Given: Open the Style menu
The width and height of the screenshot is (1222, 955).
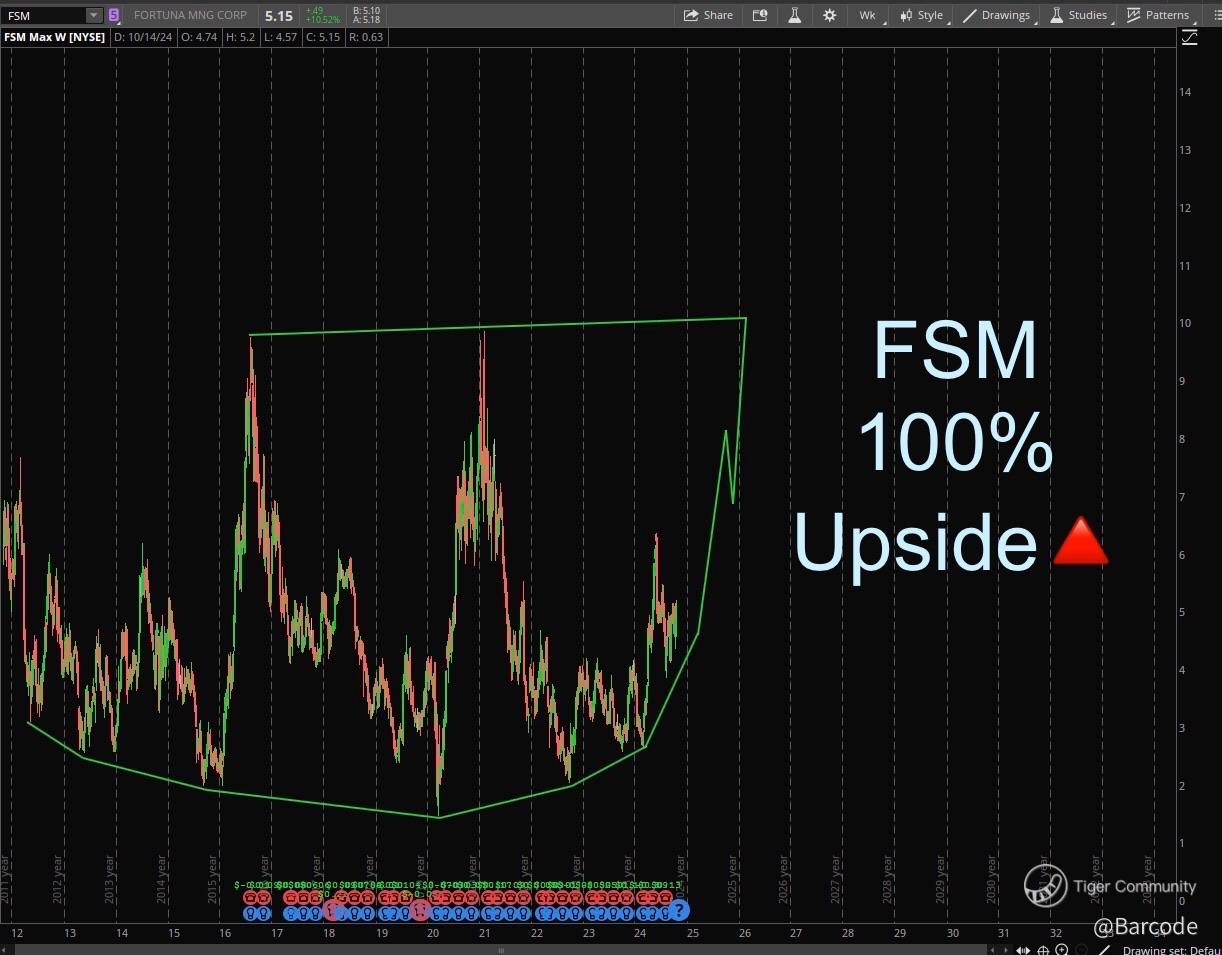Looking at the screenshot, I should 922,15.
